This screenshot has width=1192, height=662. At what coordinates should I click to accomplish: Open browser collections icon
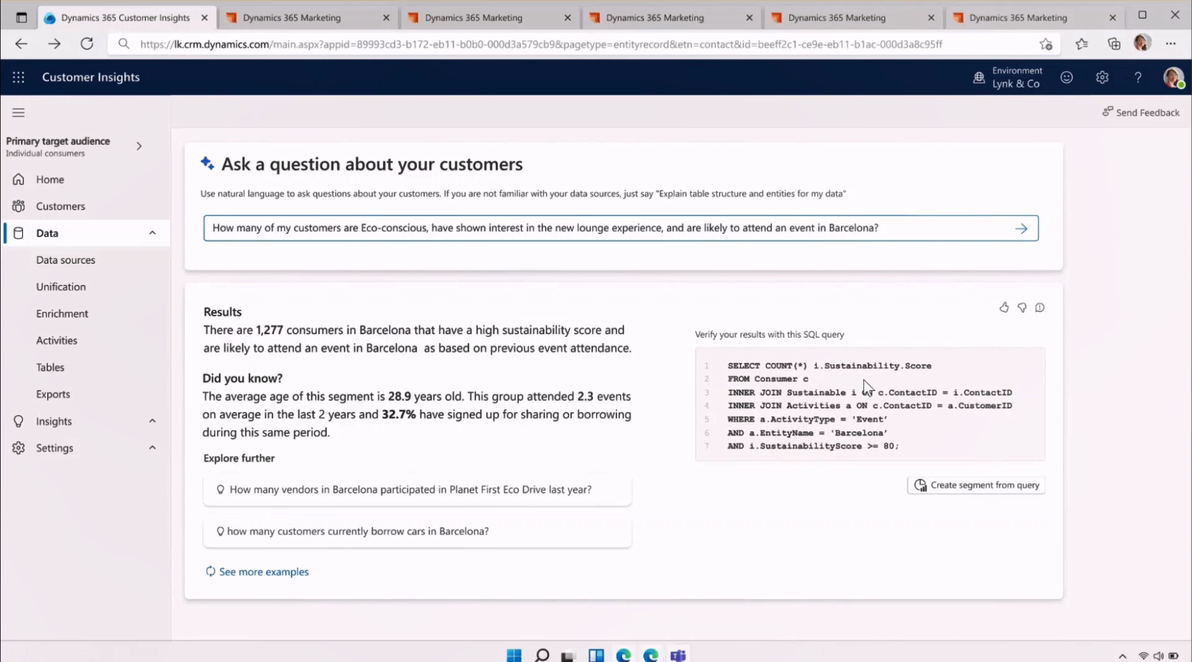pyautogui.click(x=1114, y=44)
